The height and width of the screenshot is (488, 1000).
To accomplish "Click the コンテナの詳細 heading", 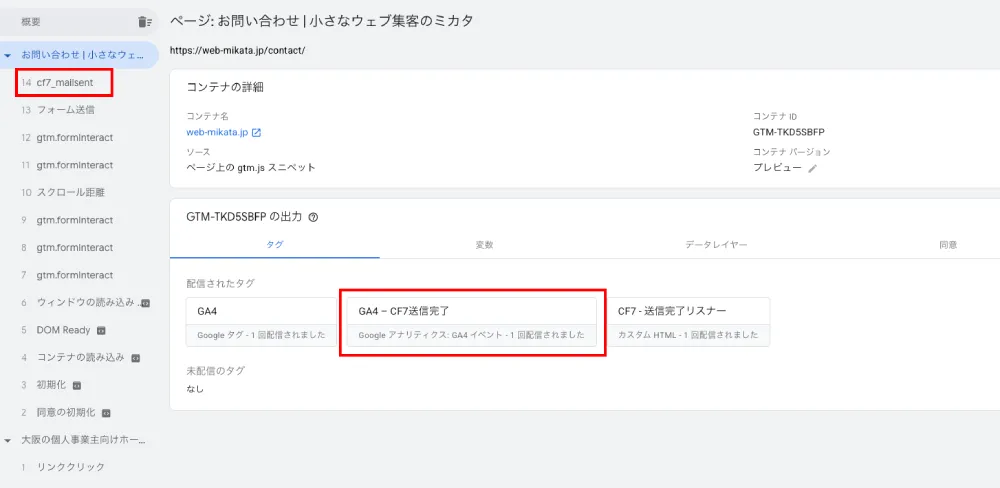I will [x=225, y=87].
